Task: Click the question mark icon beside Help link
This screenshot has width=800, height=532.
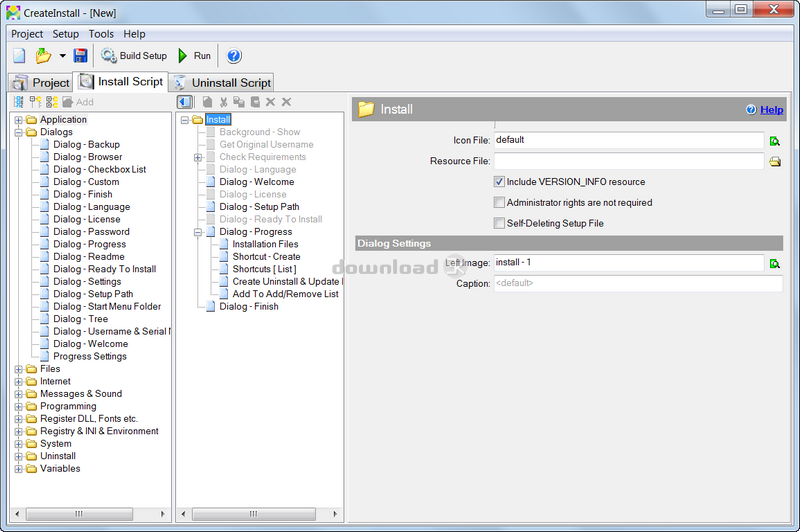Action: pos(751,110)
